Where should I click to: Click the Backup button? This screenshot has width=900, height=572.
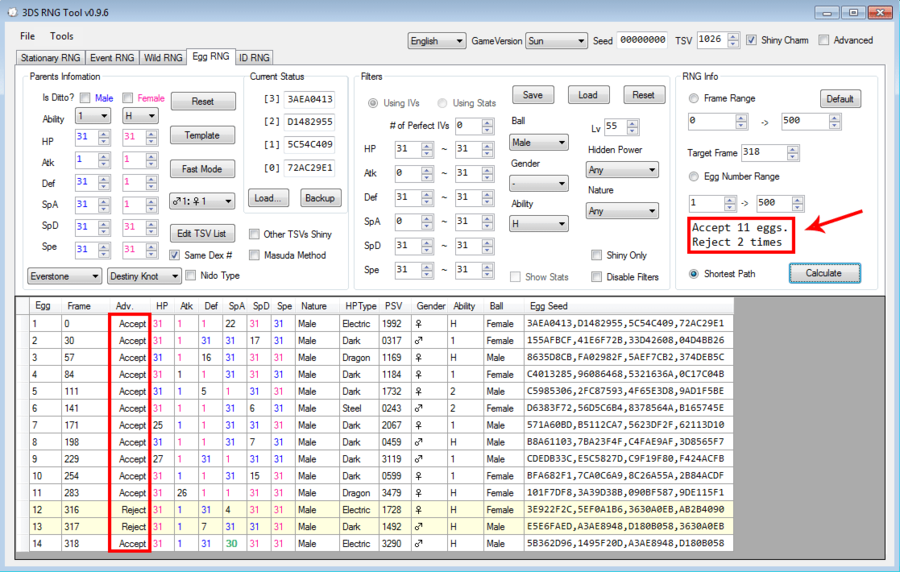(320, 198)
